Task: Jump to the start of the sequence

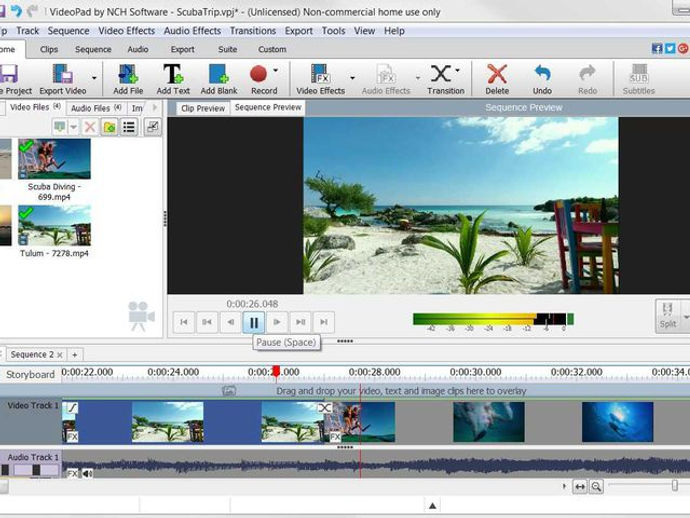Action: coord(184,322)
